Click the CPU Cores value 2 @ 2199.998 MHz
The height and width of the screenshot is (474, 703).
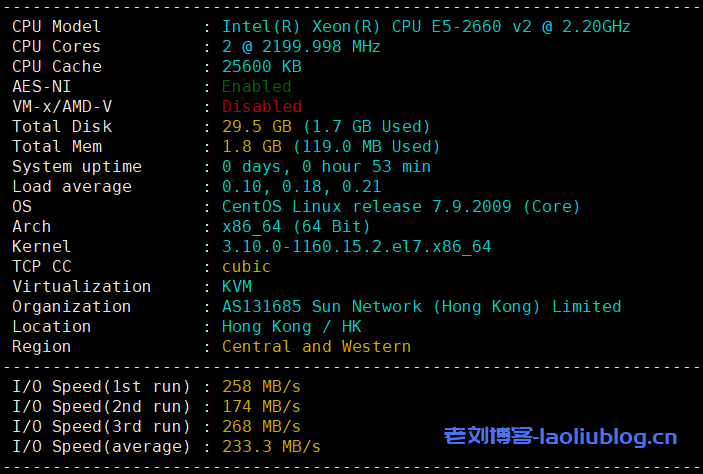coord(301,47)
